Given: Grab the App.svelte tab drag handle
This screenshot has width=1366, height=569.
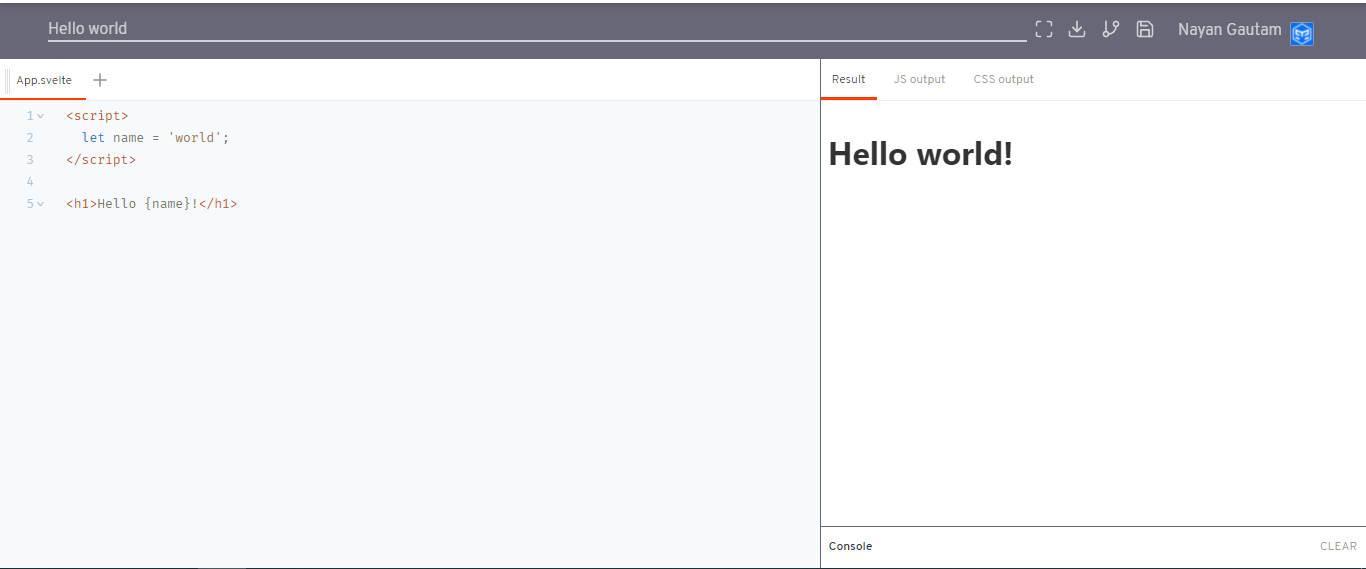Looking at the screenshot, I should [8, 80].
